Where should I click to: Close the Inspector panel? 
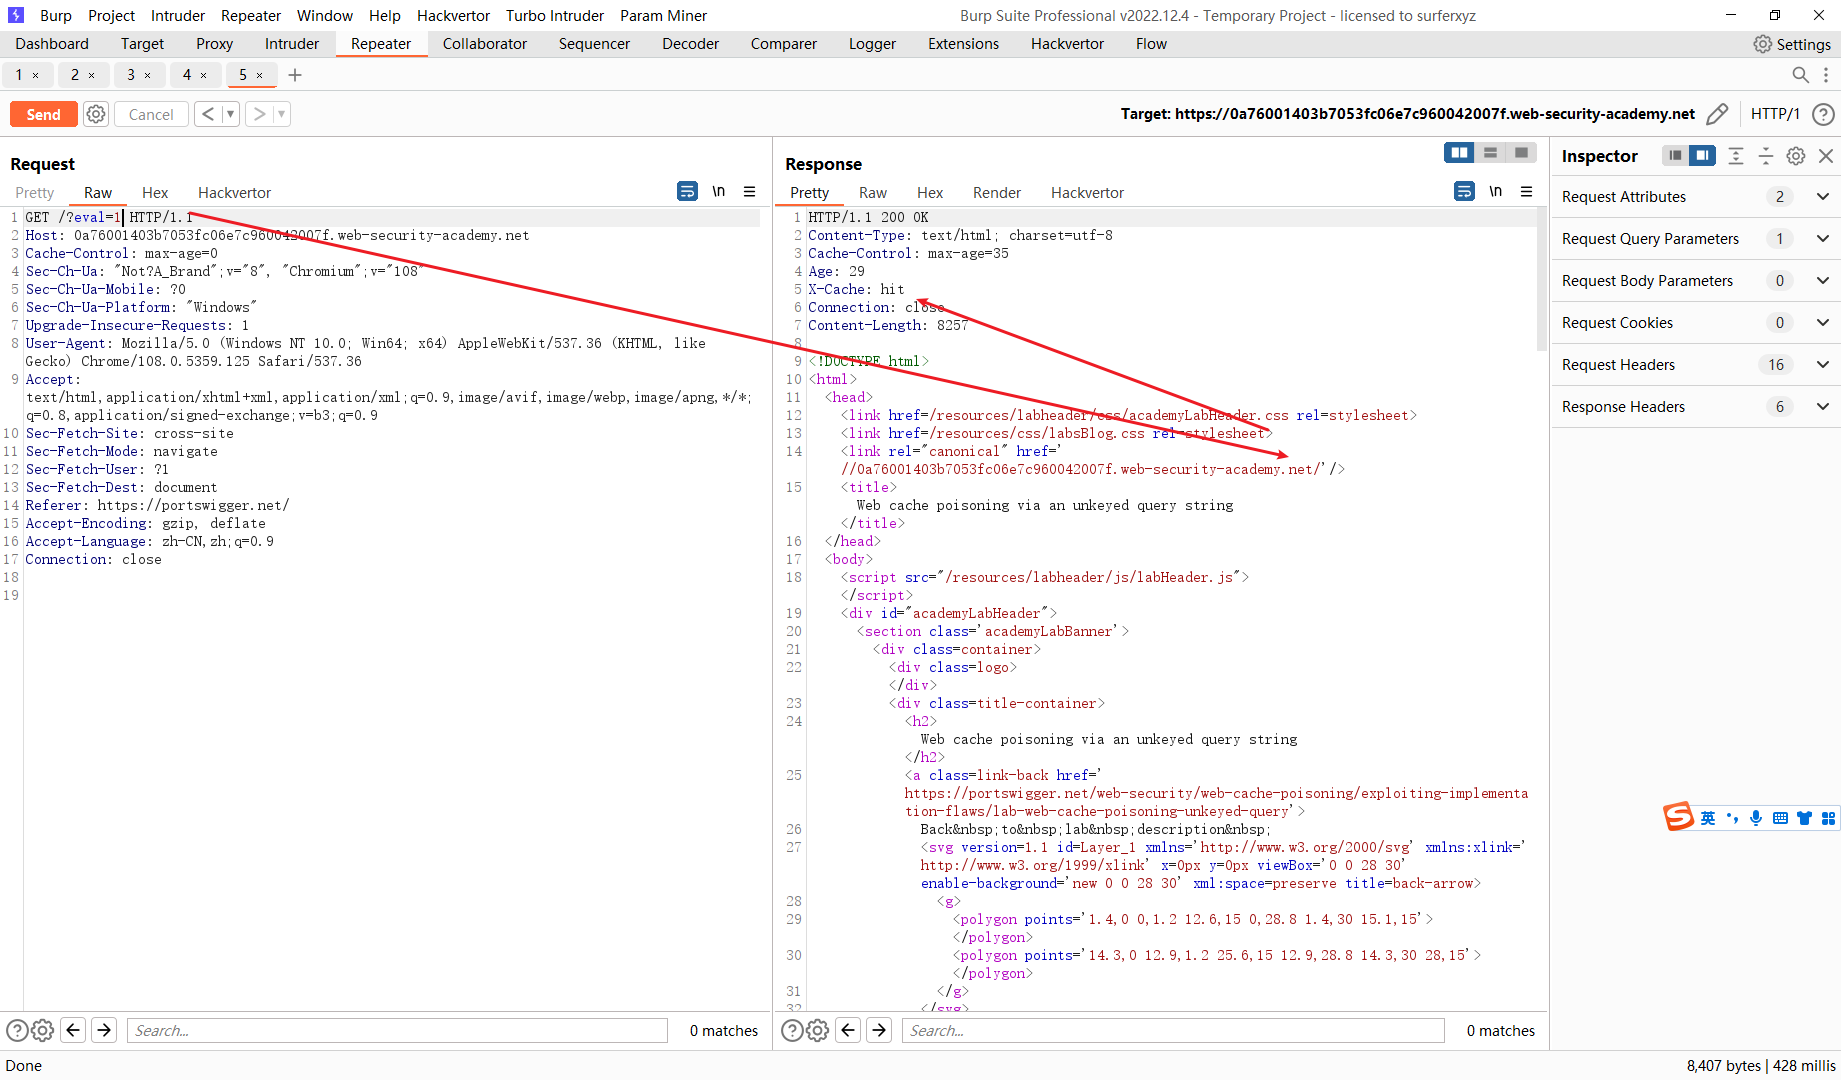pyautogui.click(x=1826, y=156)
